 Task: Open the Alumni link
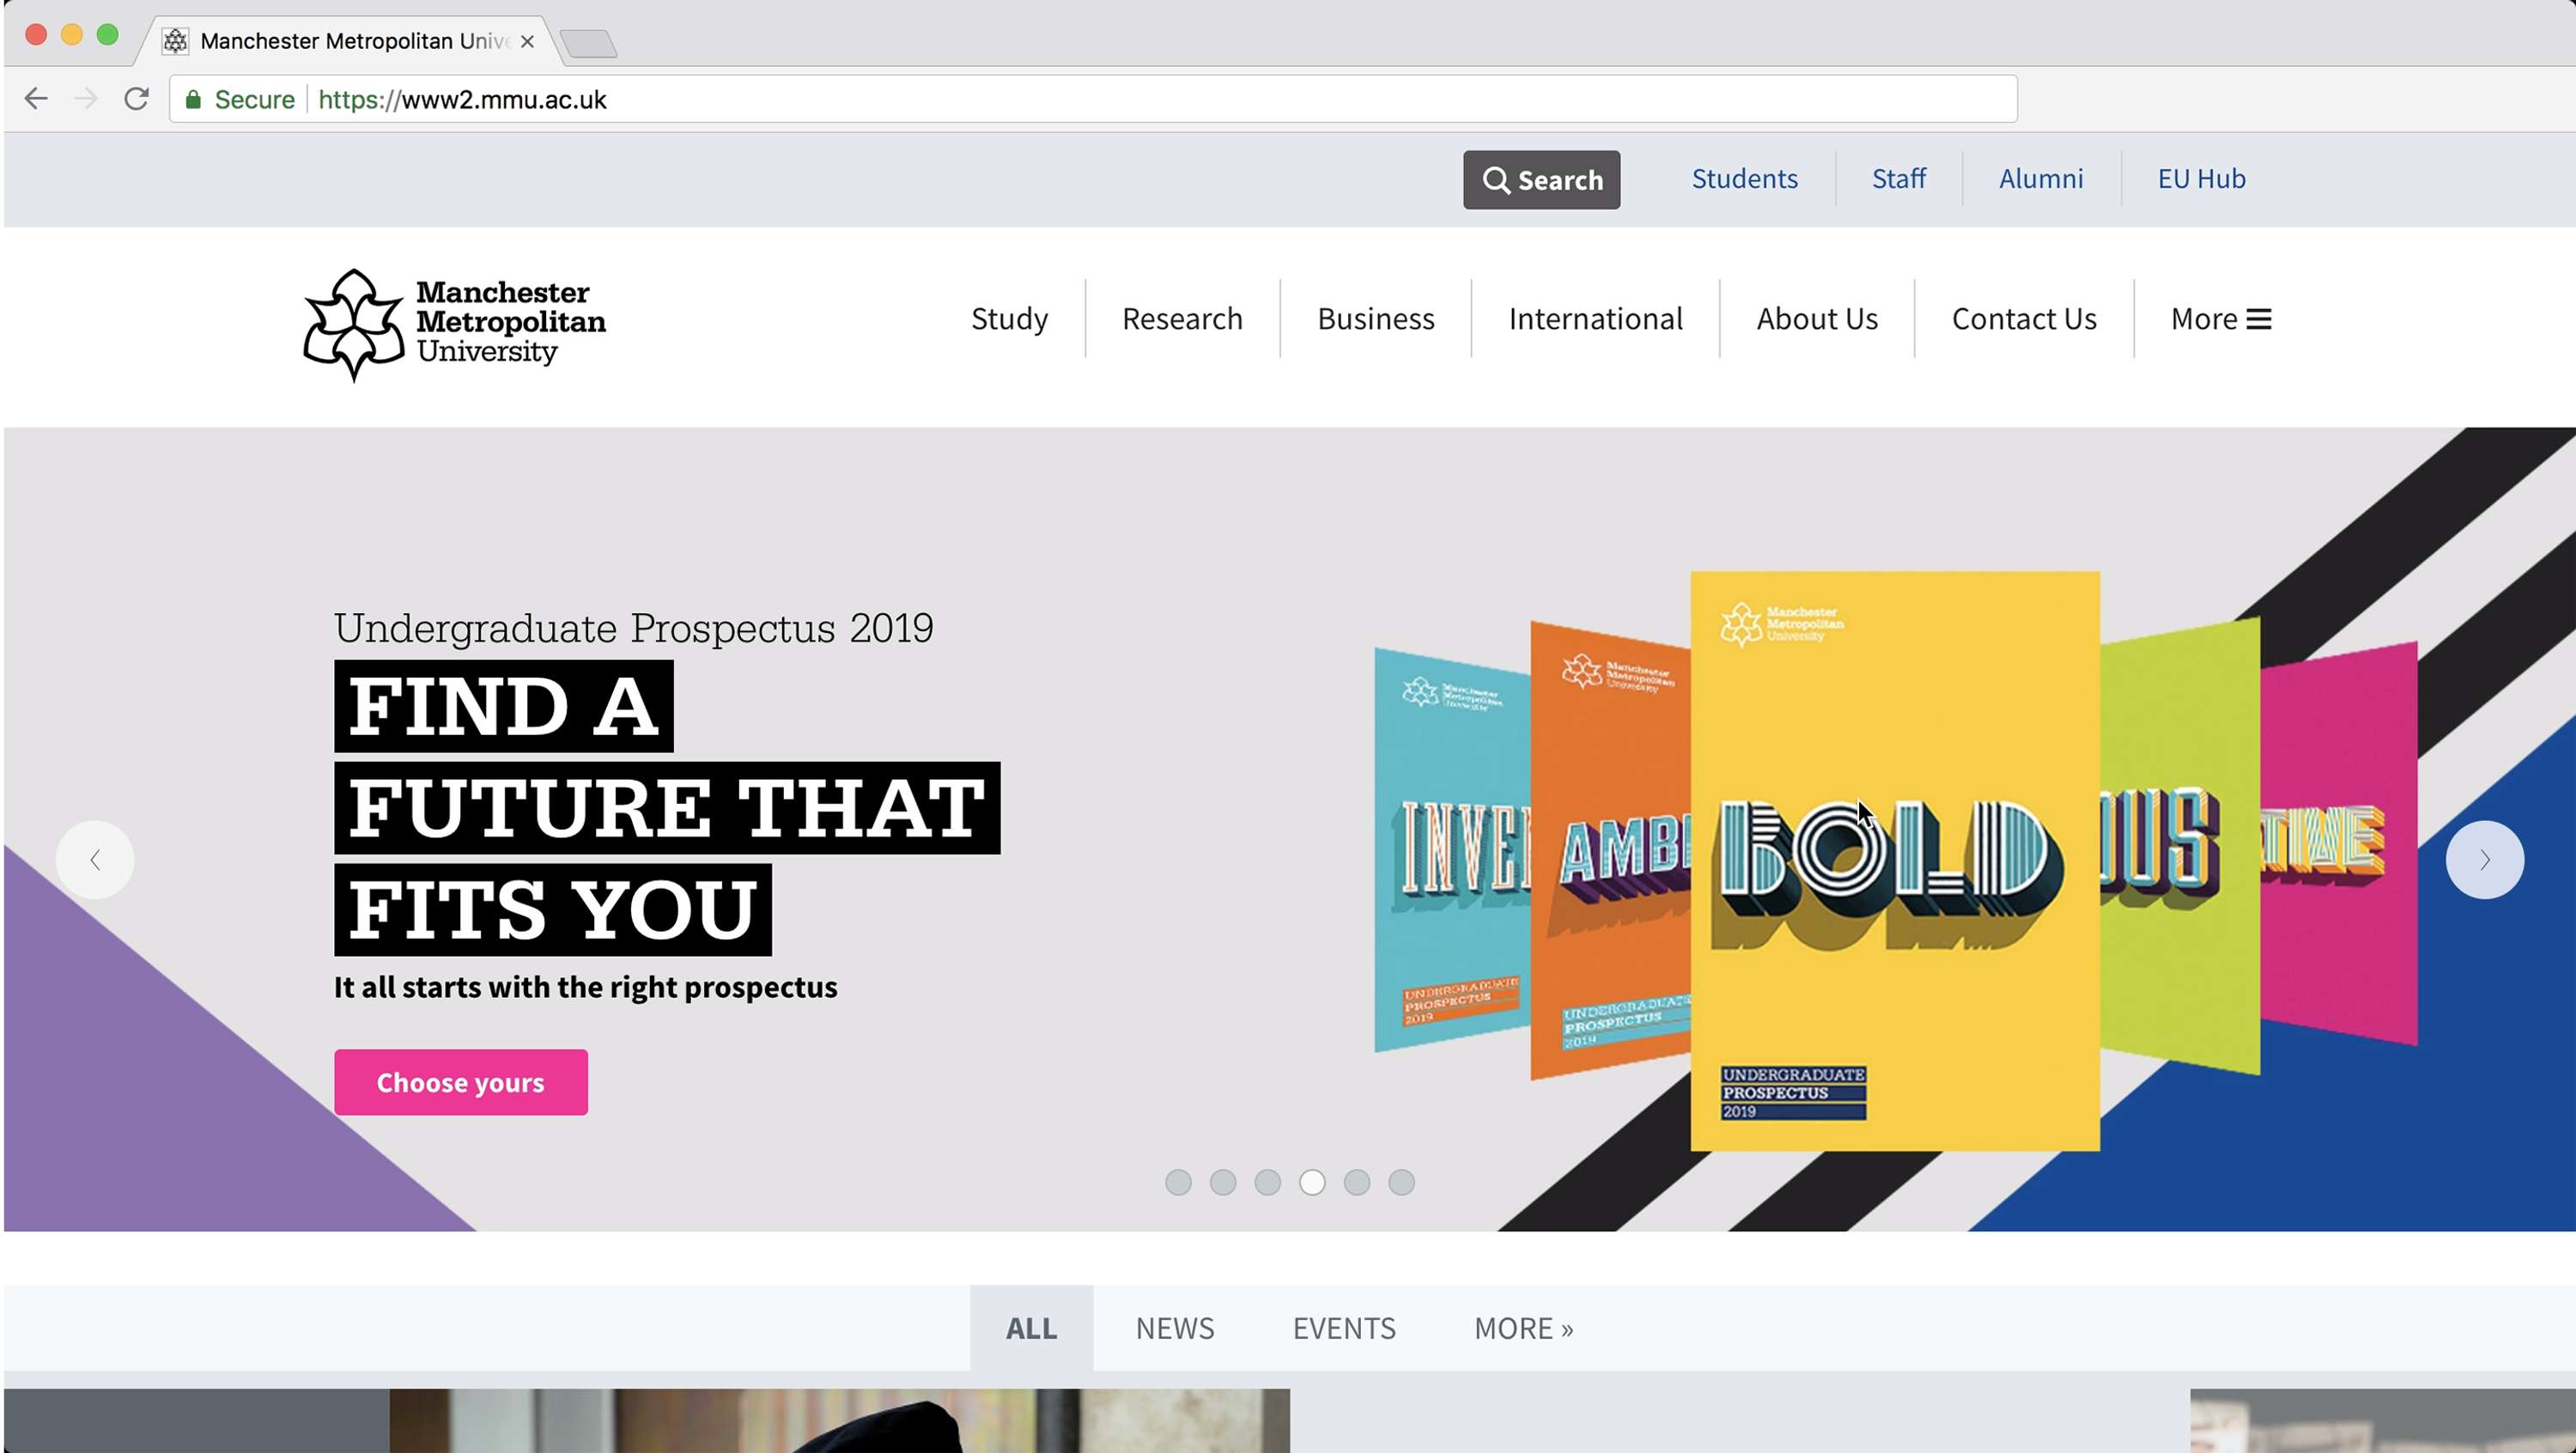point(2040,179)
